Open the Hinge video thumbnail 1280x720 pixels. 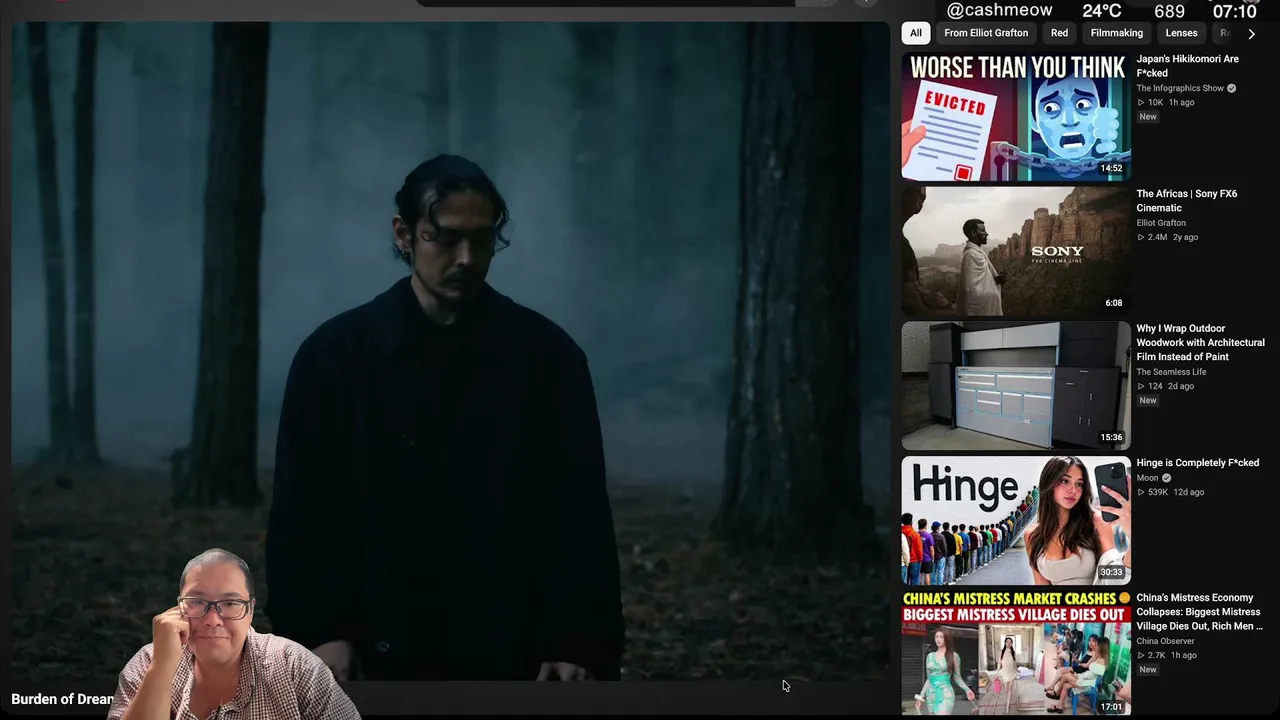[x=1016, y=520]
